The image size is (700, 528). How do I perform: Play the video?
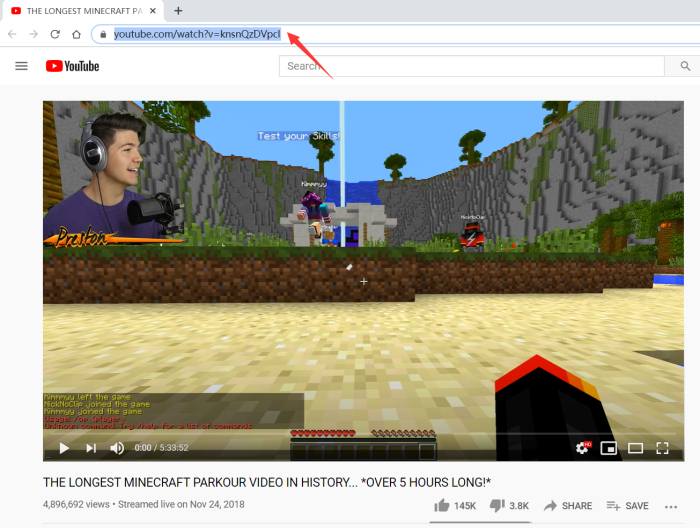(64, 448)
